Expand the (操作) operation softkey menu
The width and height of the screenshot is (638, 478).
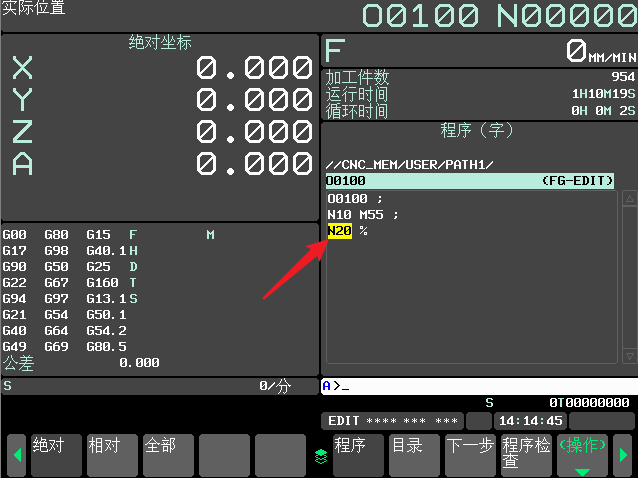pyautogui.click(x=581, y=455)
